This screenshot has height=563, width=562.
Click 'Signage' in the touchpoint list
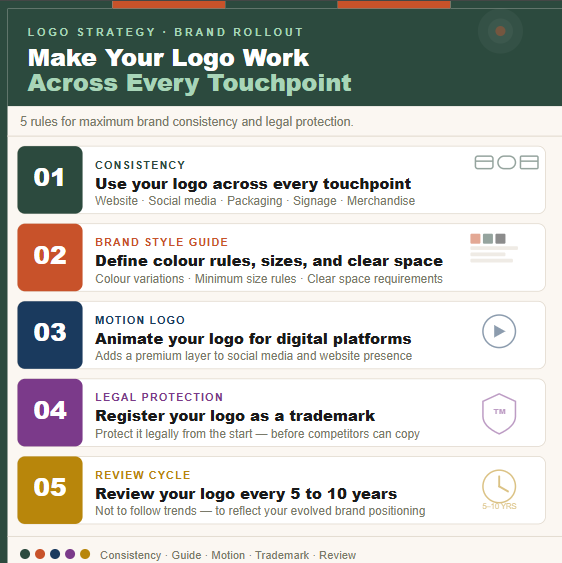[315, 201]
